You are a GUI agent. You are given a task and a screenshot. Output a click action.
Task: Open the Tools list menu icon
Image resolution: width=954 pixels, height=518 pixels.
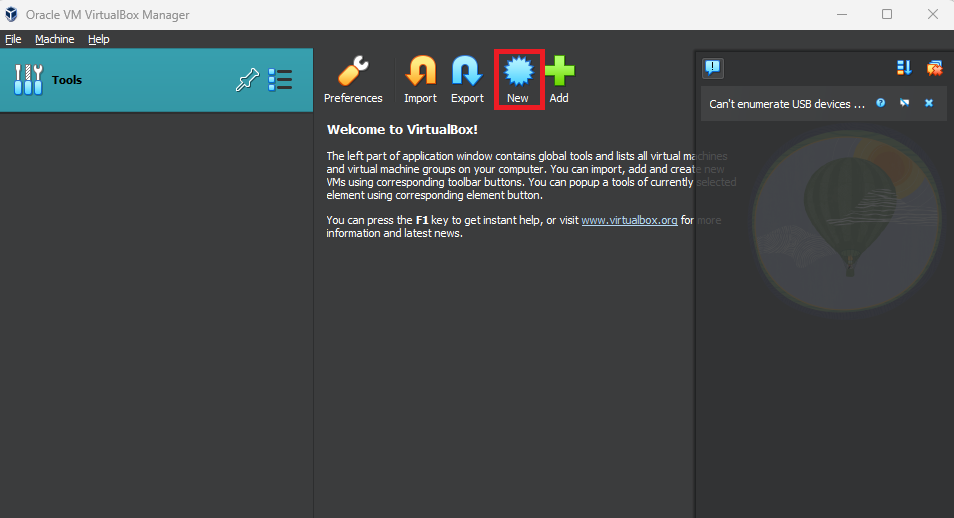280,80
